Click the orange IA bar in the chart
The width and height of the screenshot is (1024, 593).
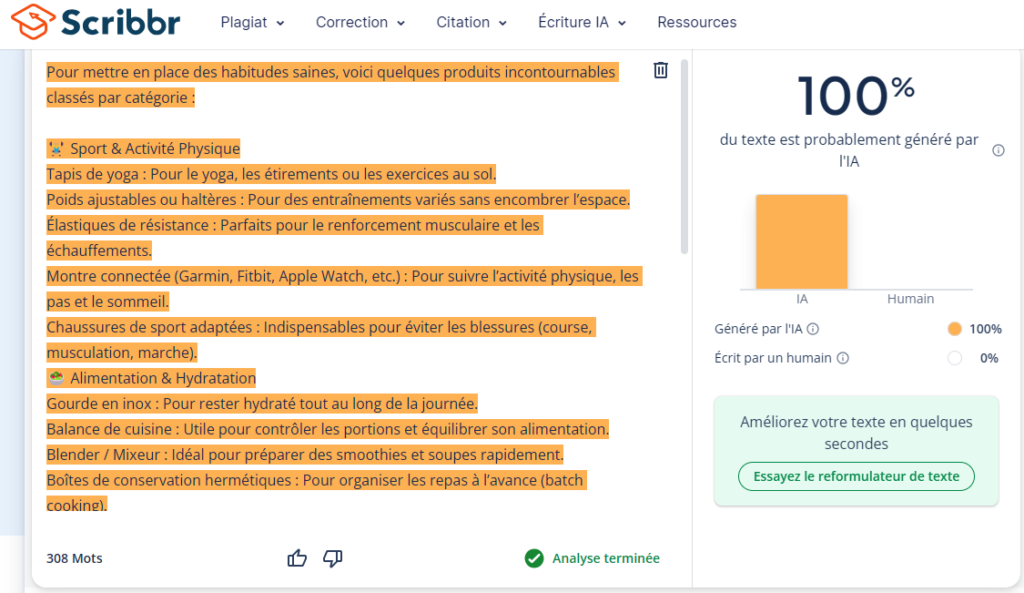click(x=801, y=241)
